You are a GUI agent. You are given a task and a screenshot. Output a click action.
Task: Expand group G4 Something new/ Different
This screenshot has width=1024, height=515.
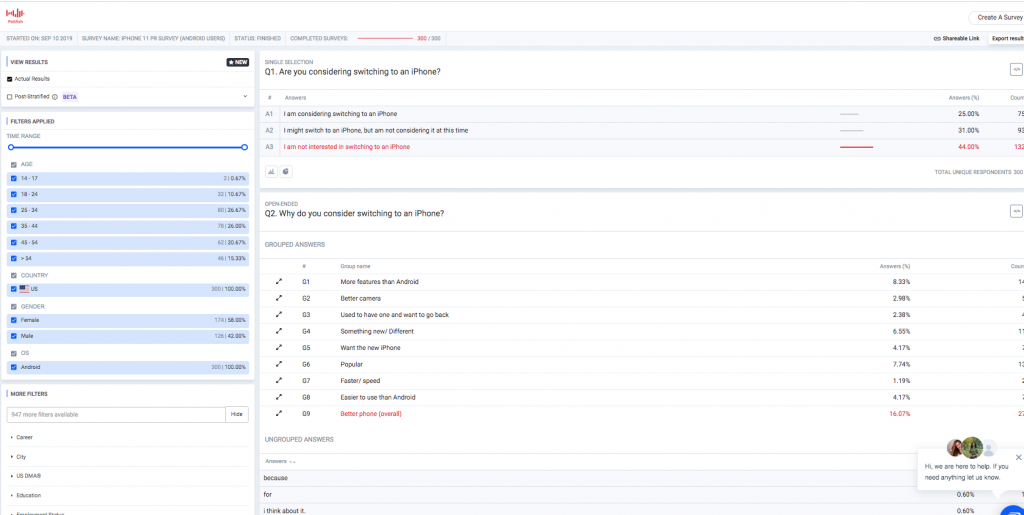[279, 331]
